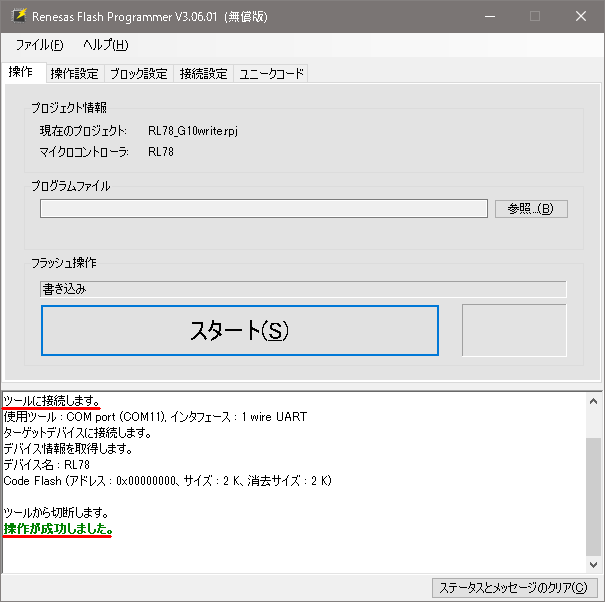Image resolution: width=605 pixels, height=602 pixels.
Task: Click the empty status box beside スタート
Action: tap(514, 330)
